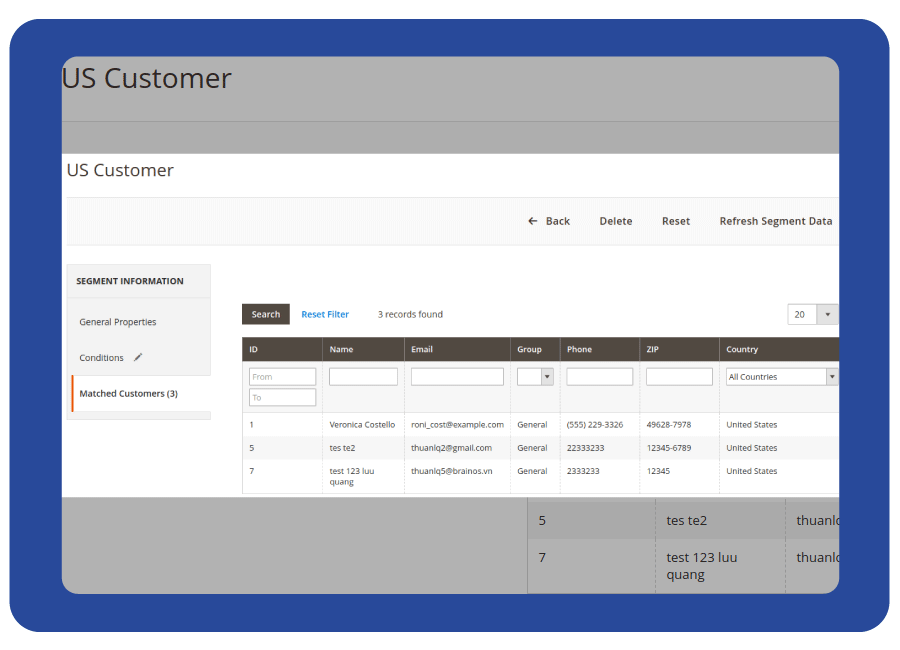Click the toolbar Reset button

[x=675, y=221]
